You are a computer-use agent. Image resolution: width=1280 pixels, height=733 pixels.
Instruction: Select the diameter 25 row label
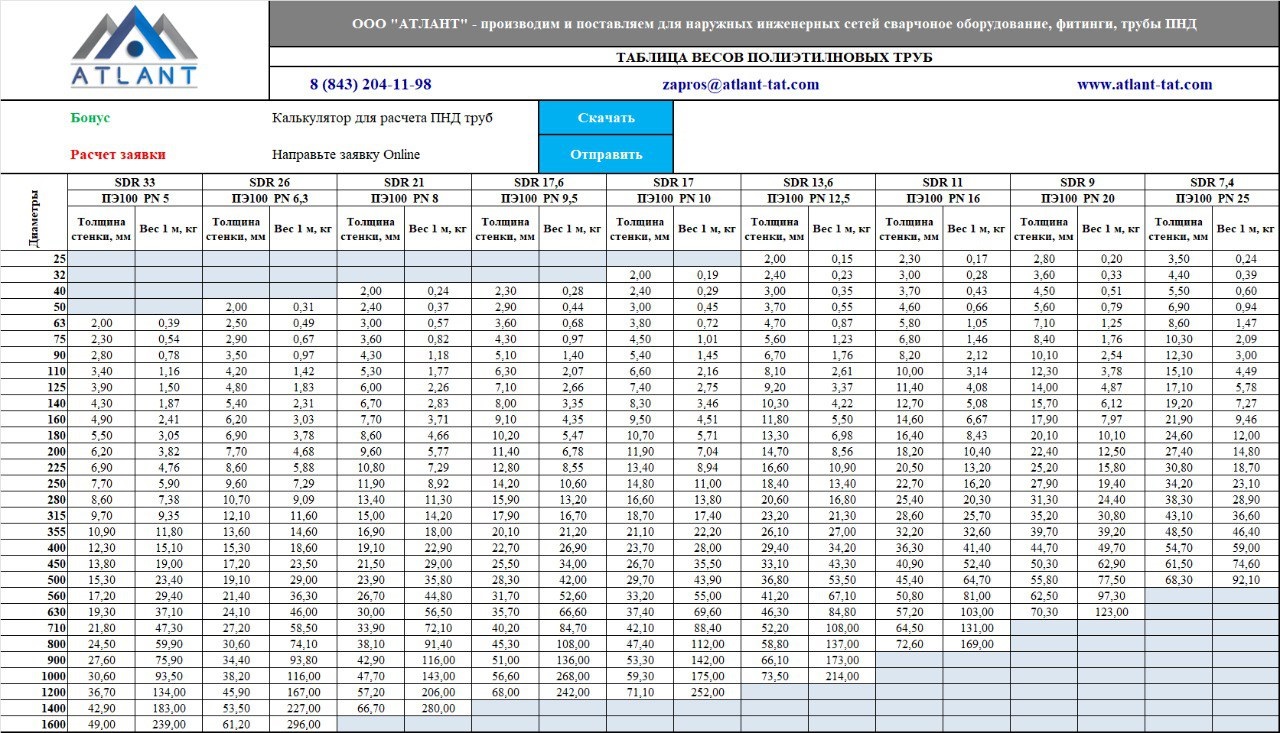(x=34, y=258)
